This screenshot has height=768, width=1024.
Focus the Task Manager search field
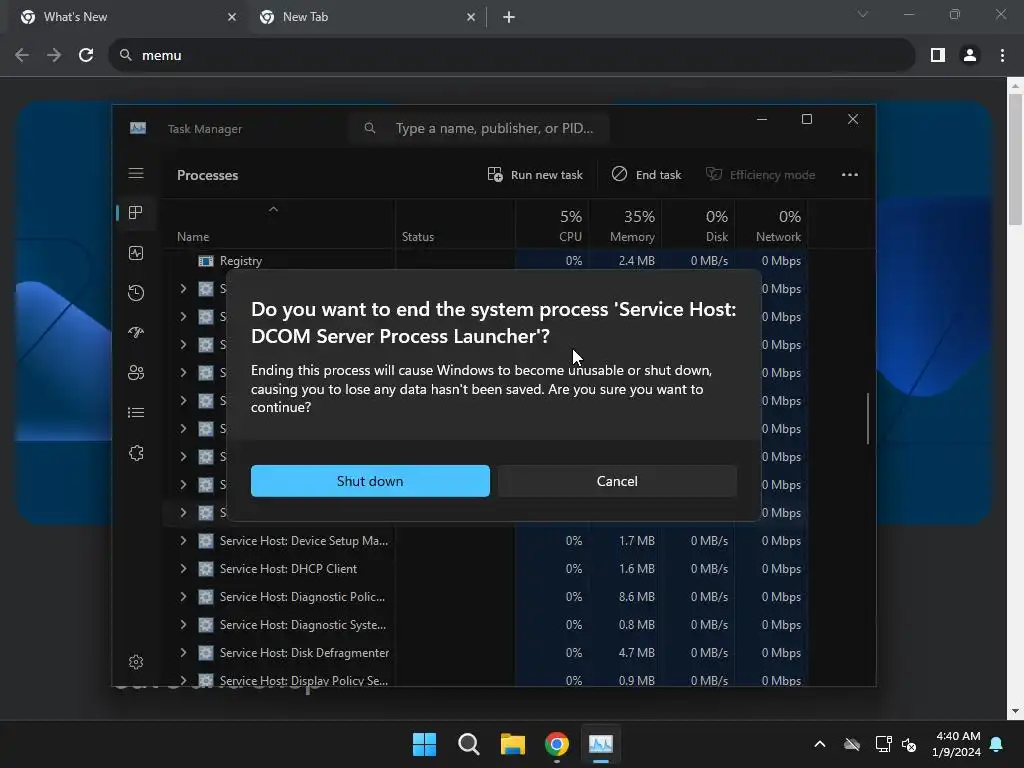pyautogui.click(x=480, y=128)
